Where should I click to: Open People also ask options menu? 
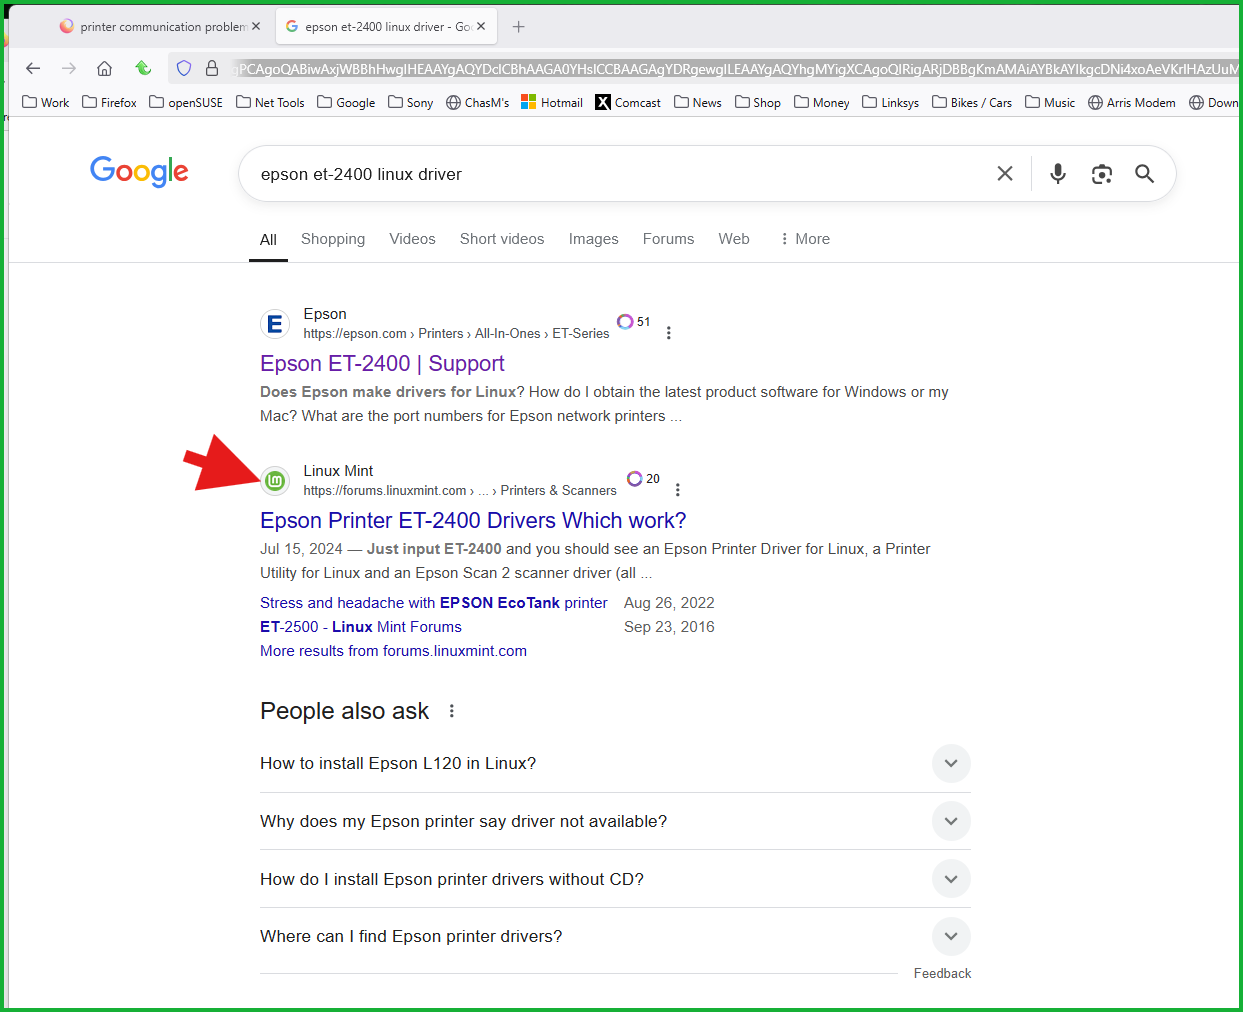pos(452,711)
